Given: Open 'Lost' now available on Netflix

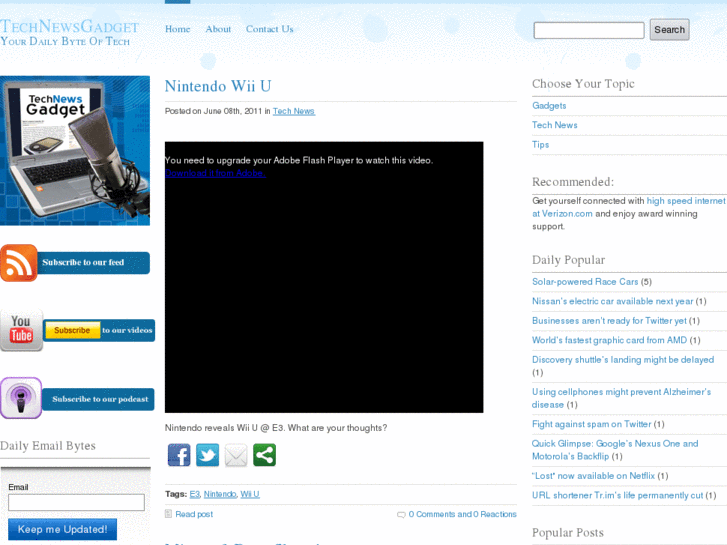Looking at the screenshot, I should tap(593, 476).
